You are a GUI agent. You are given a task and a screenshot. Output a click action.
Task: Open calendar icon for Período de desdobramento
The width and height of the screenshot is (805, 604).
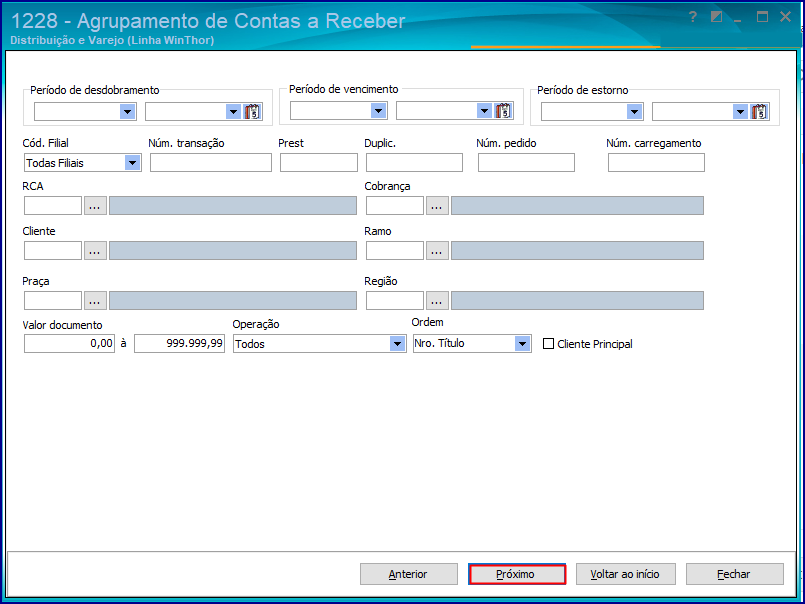pos(253,111)
